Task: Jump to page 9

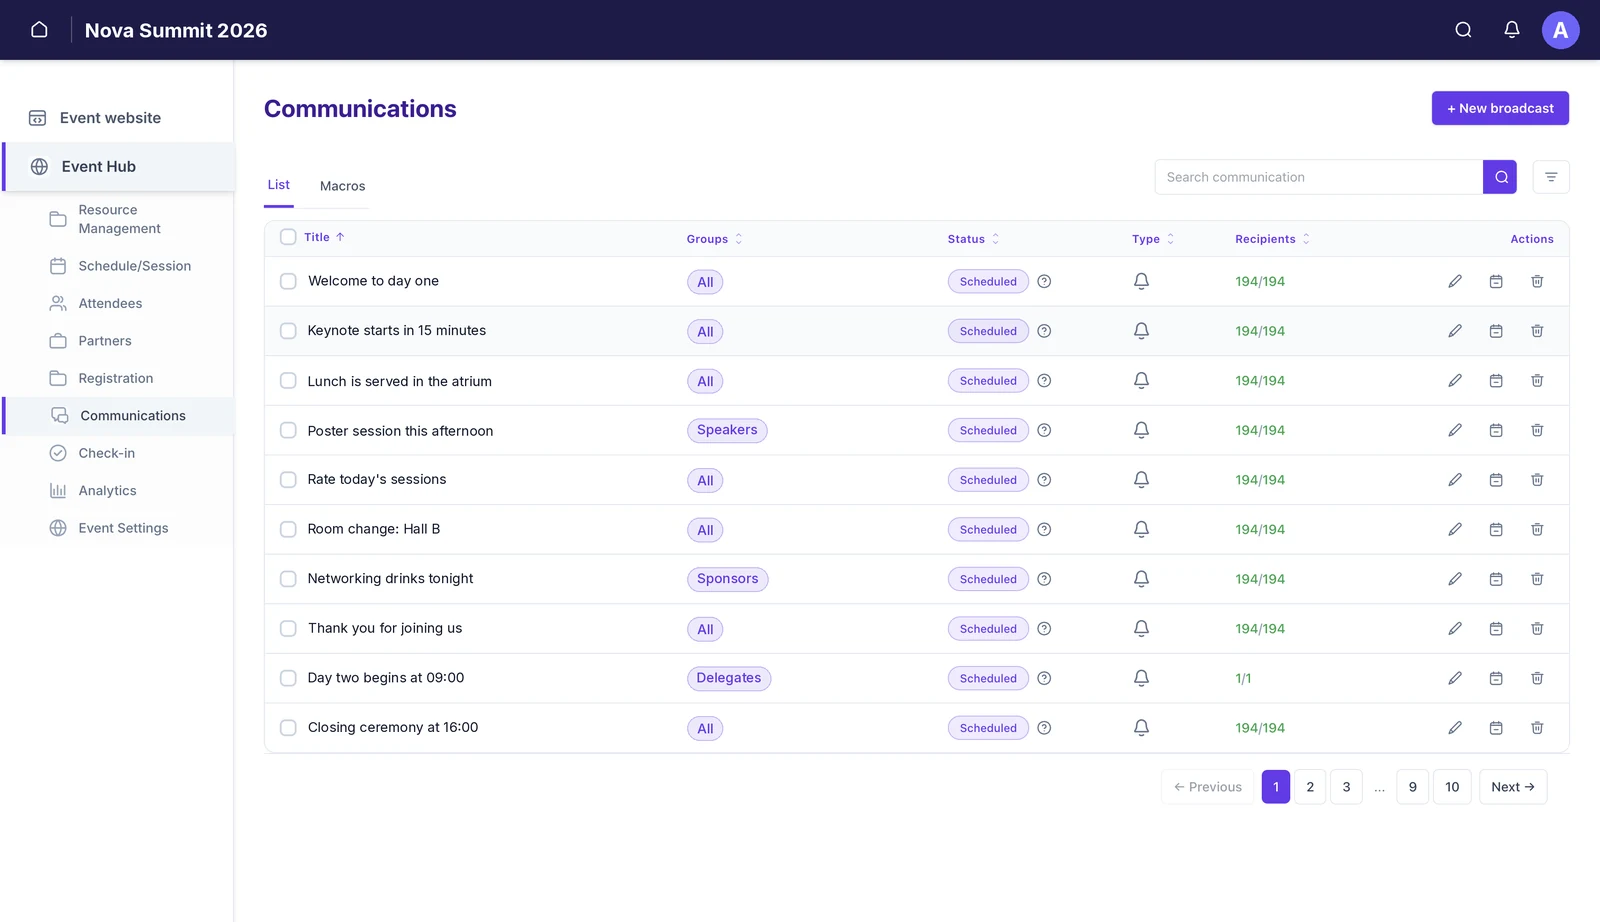Action: pyautogui.click(x=1412, y=787)
